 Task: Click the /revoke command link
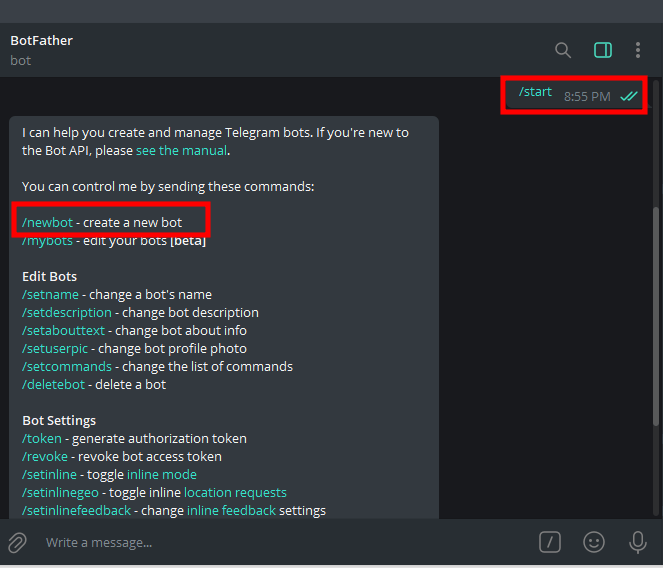click(x=45, y=456)
